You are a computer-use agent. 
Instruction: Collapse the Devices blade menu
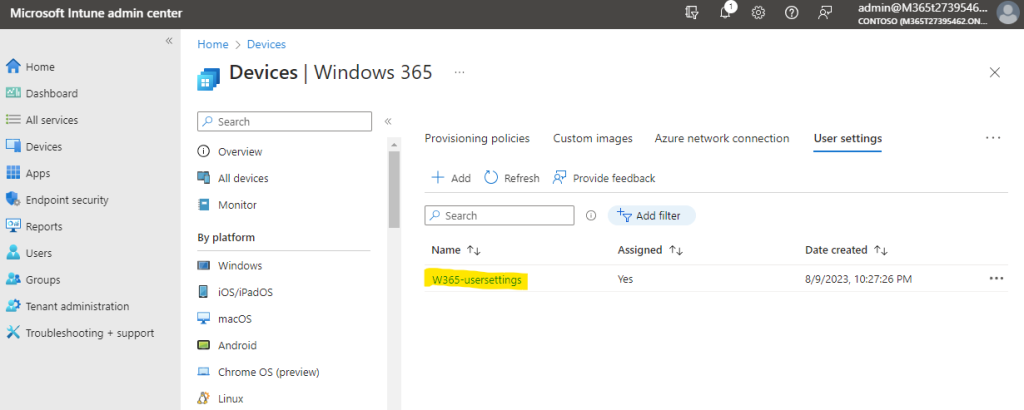(x=387, y=121)
